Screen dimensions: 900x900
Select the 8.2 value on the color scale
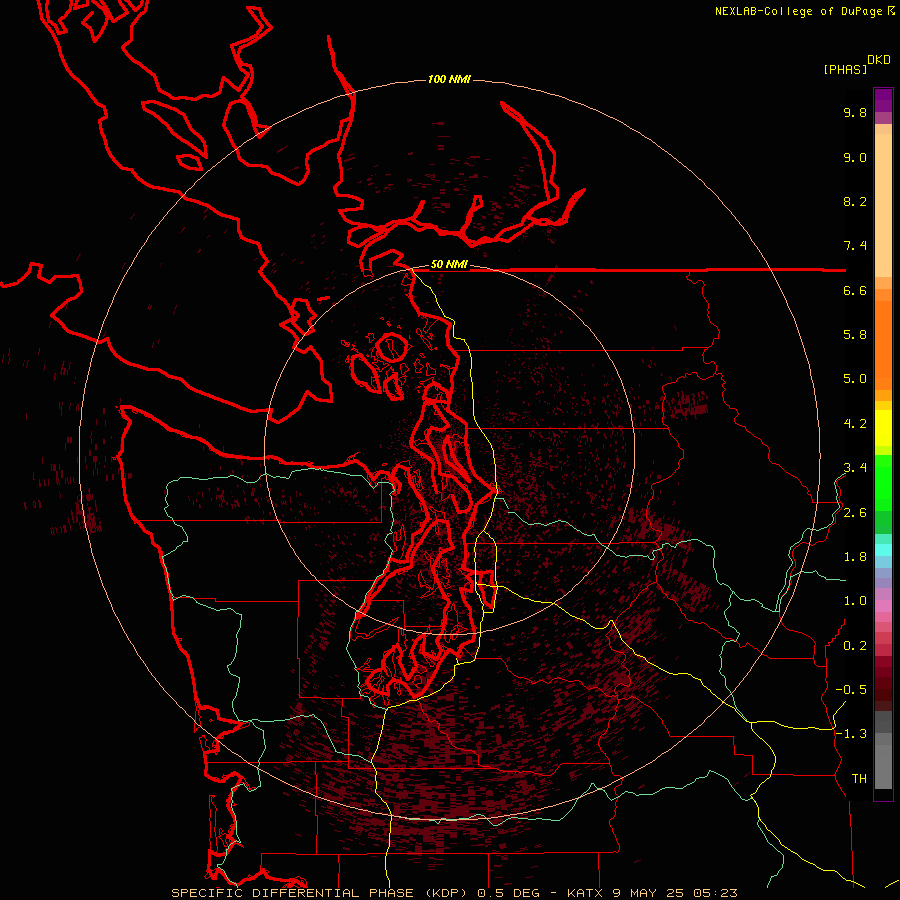(855, 202)
